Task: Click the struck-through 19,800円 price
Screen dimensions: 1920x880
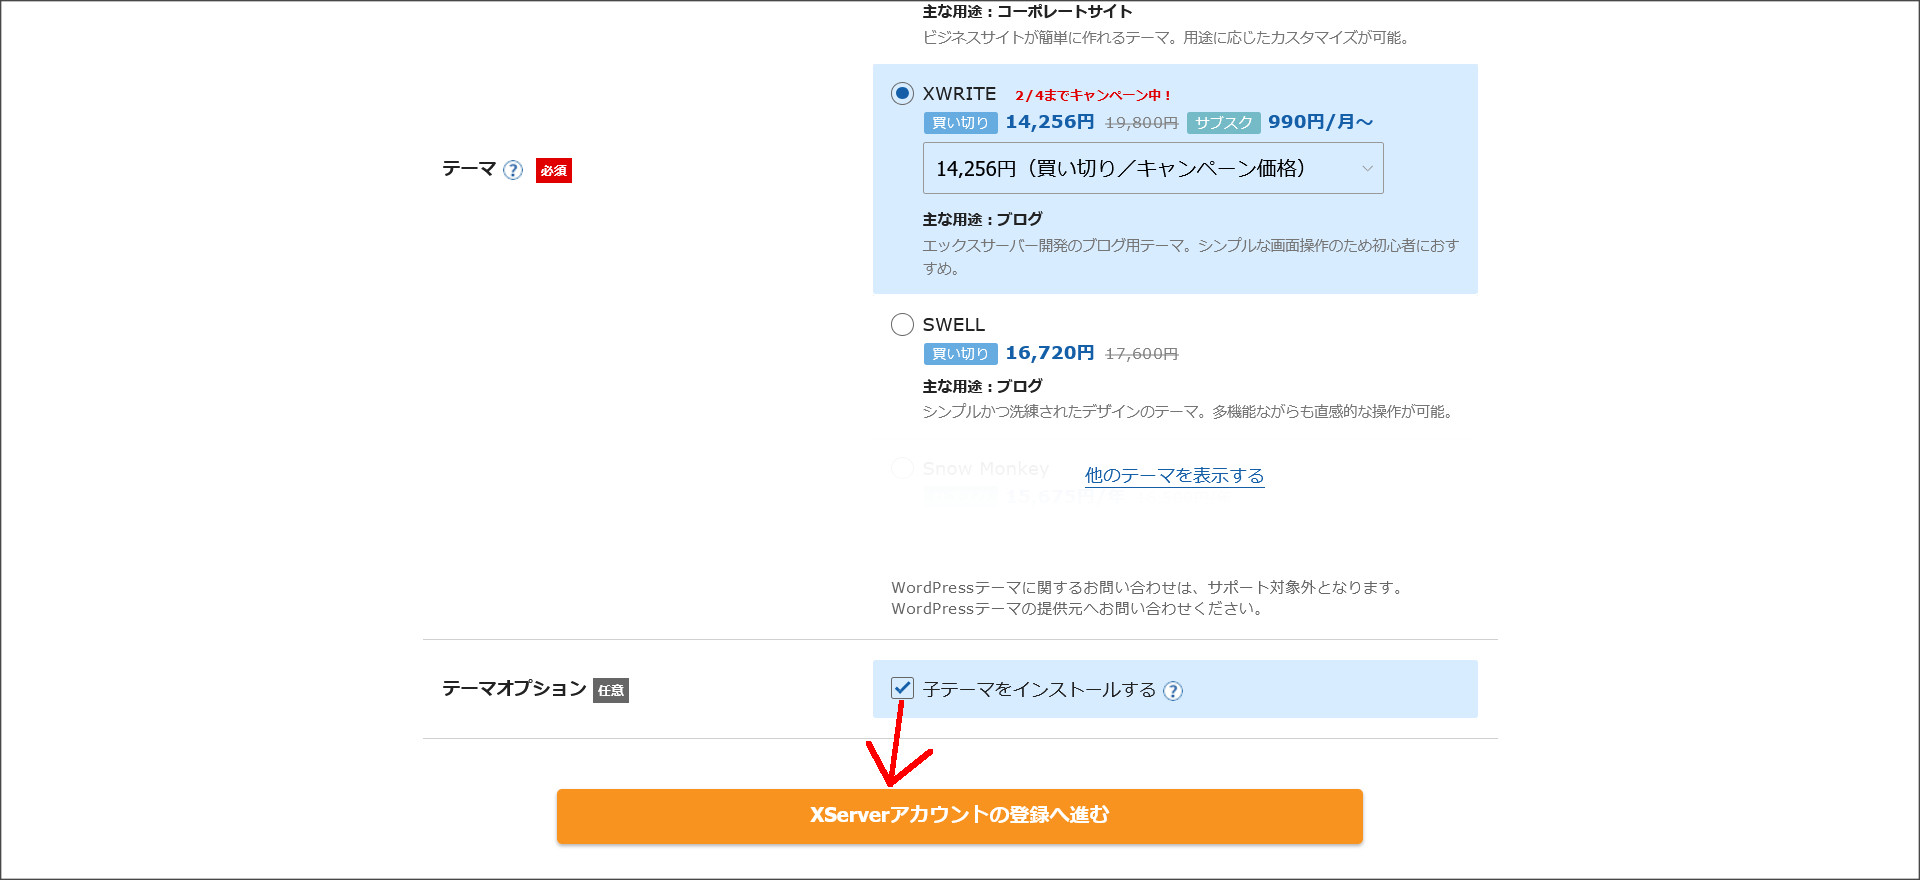Action: pyautogui.click(x=1141, y=123)
